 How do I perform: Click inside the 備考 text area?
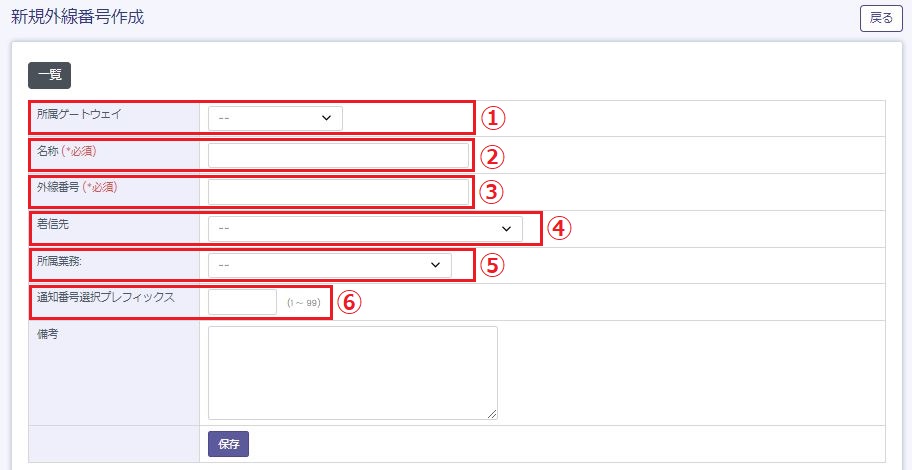(x=352, y=372)
